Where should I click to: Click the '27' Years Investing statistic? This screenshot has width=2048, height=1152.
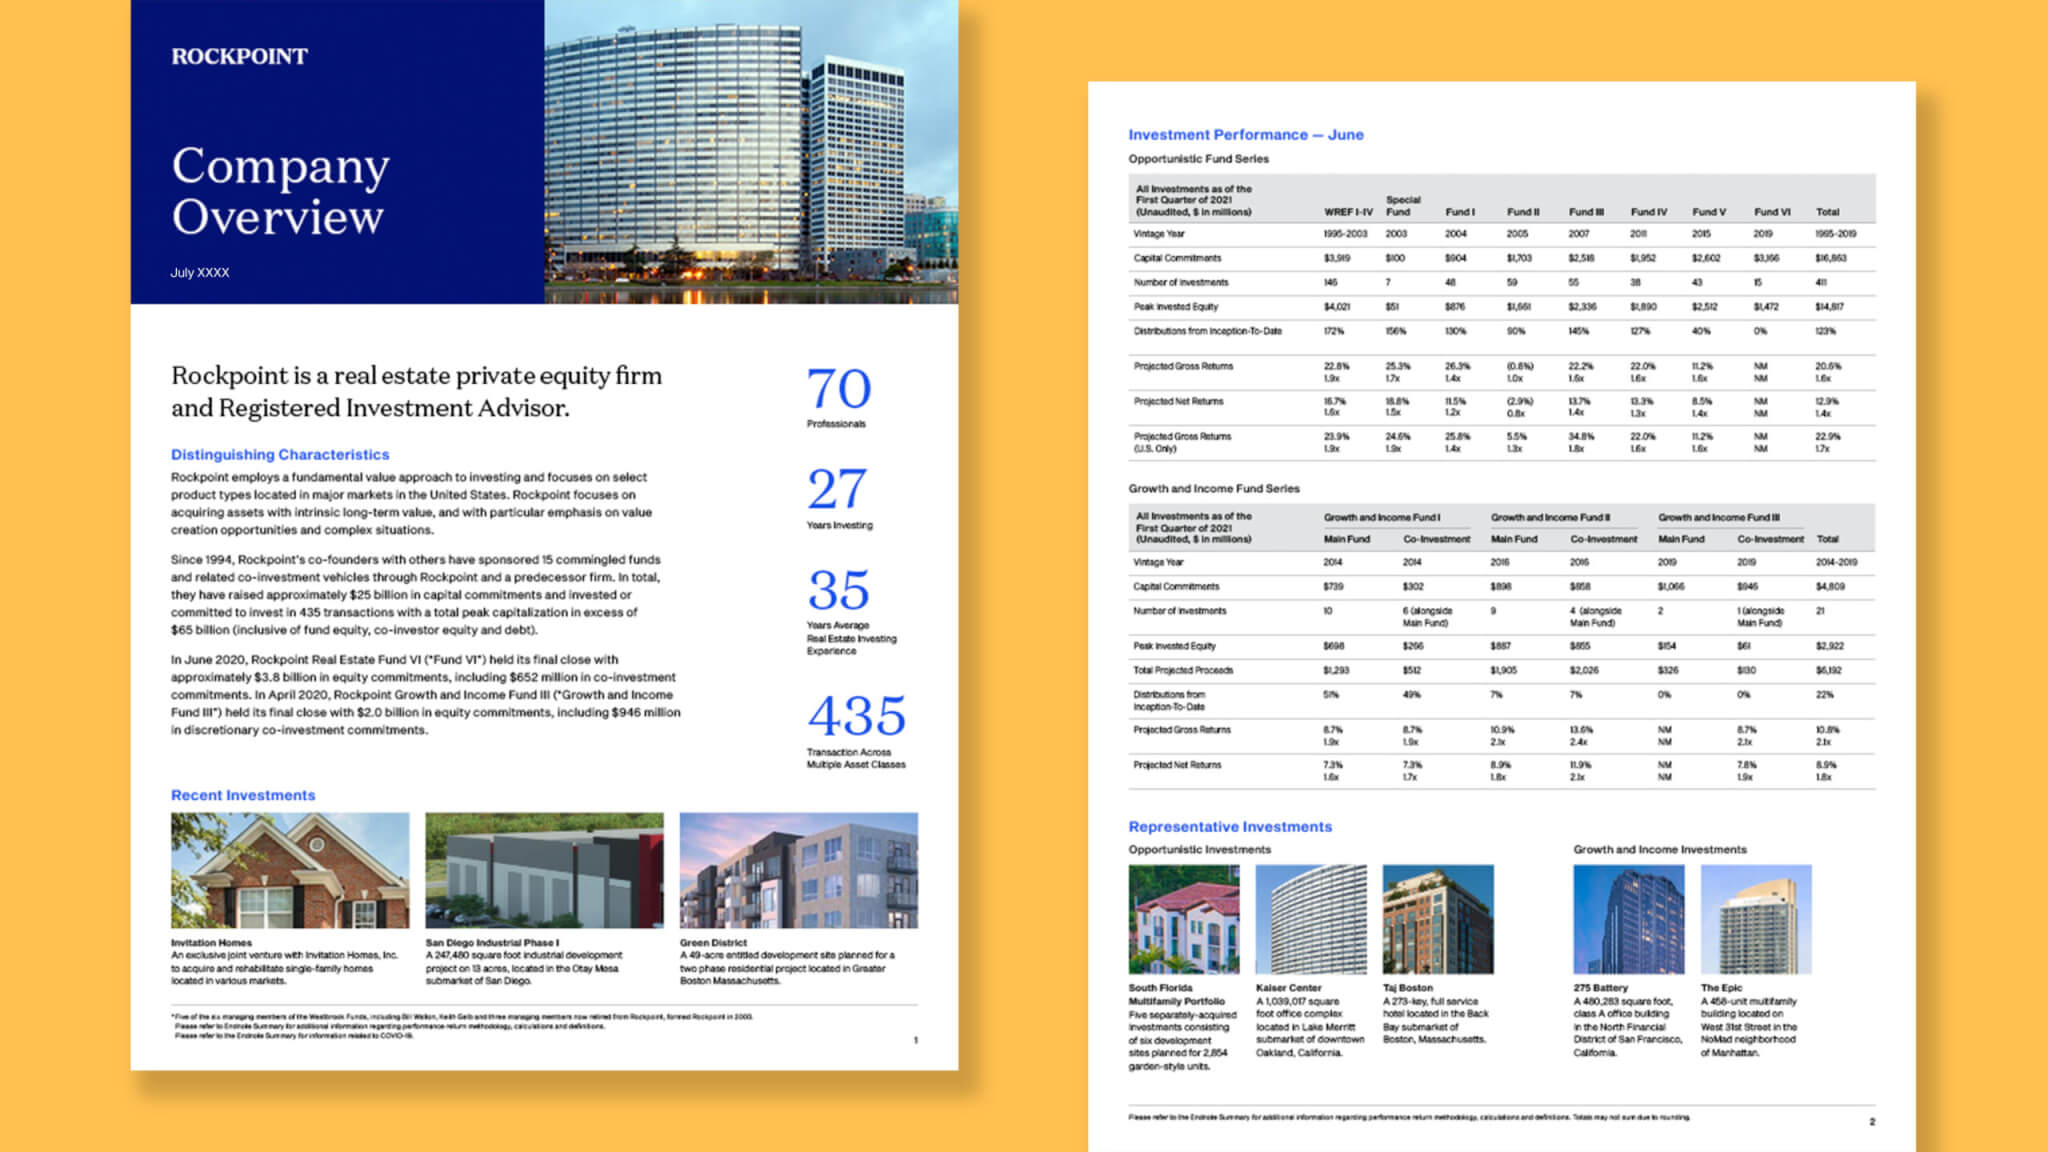(x=837, y=490)
